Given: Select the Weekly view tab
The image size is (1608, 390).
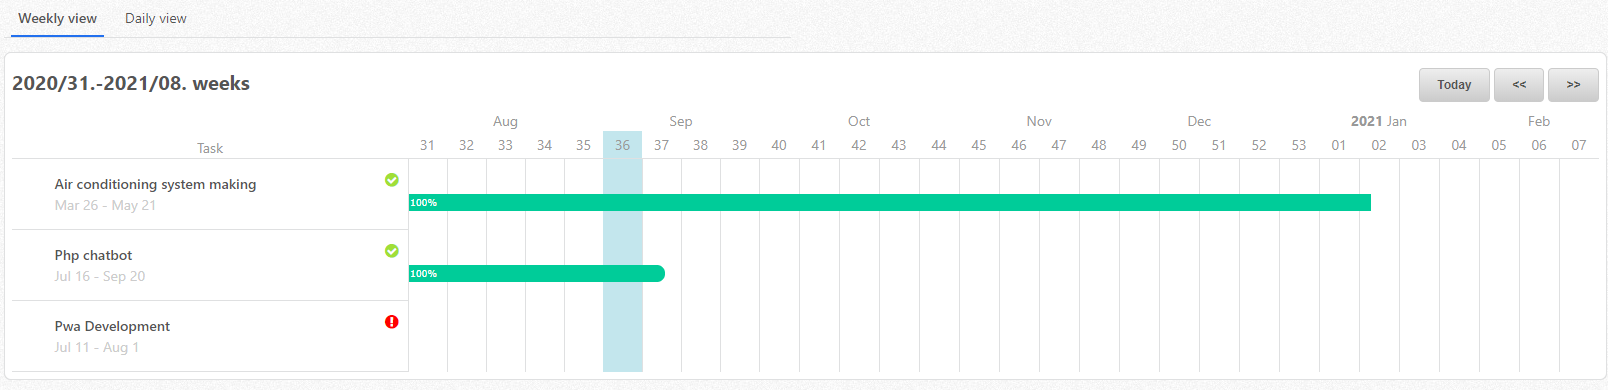Looking at the screenshot, I should click(57, 18).
